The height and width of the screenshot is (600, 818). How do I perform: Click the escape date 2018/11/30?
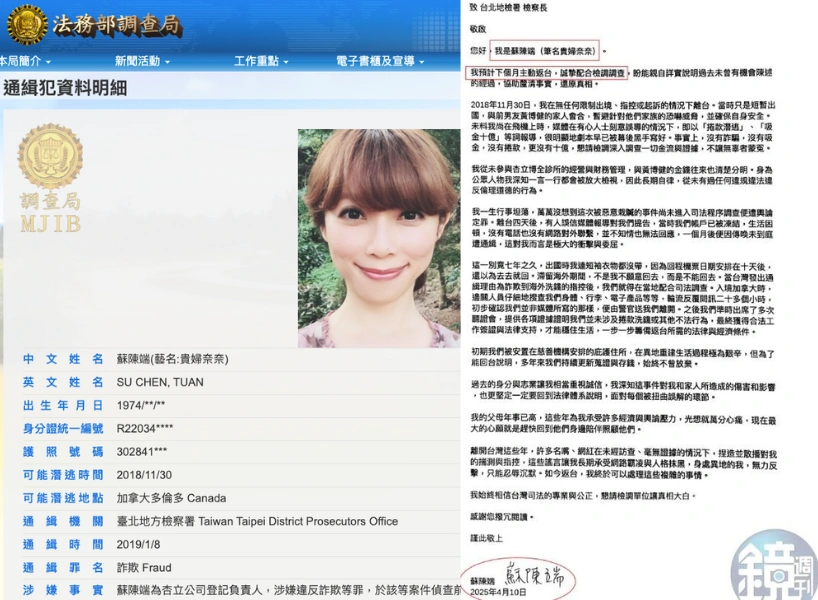pos(144,475)
